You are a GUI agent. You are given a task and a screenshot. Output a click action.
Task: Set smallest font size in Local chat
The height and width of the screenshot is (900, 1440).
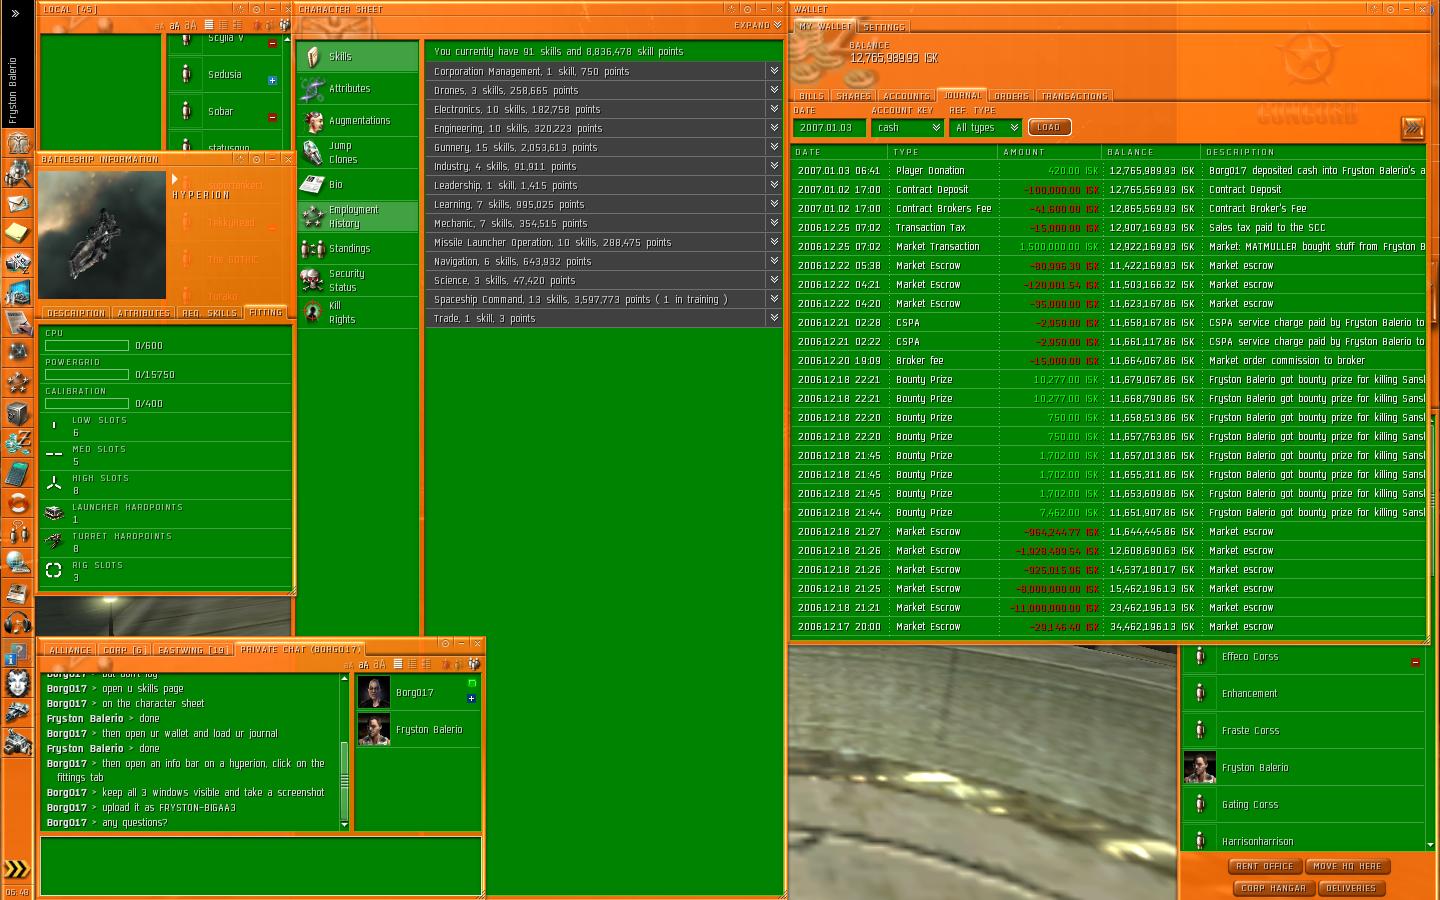click(x=160, y=26)
